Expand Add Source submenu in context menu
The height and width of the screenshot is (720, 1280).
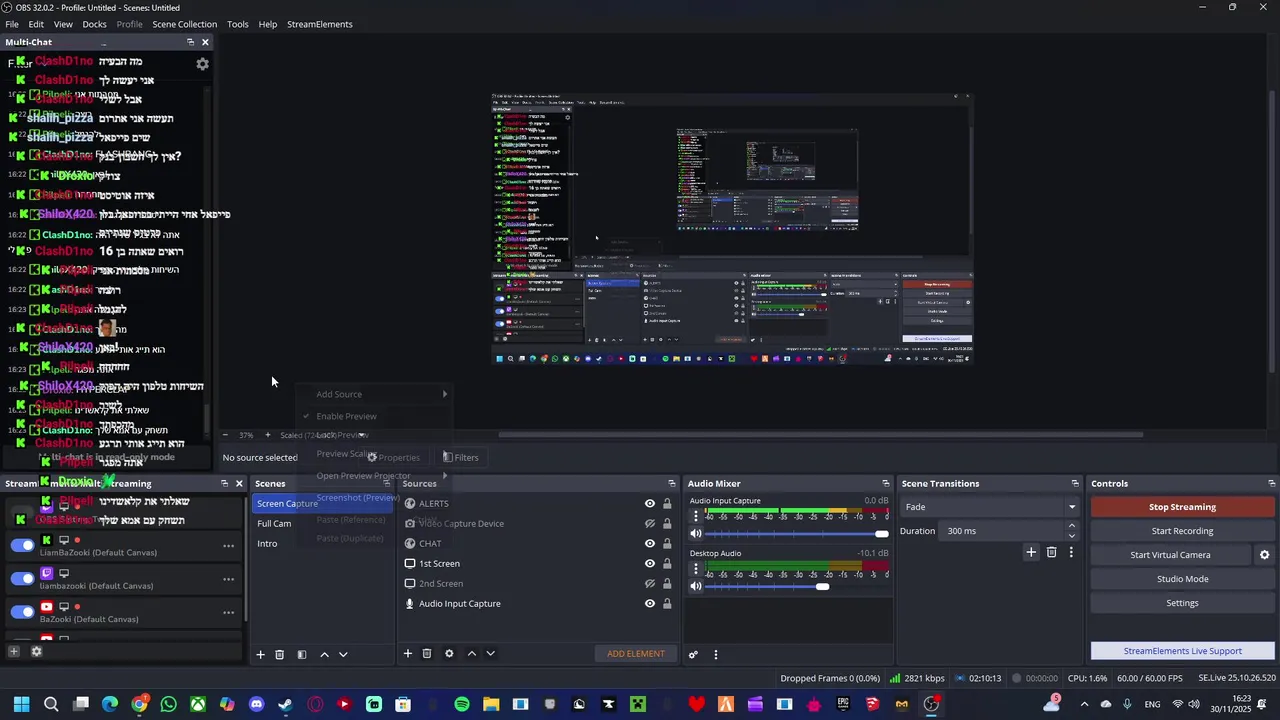coord(376,394)
